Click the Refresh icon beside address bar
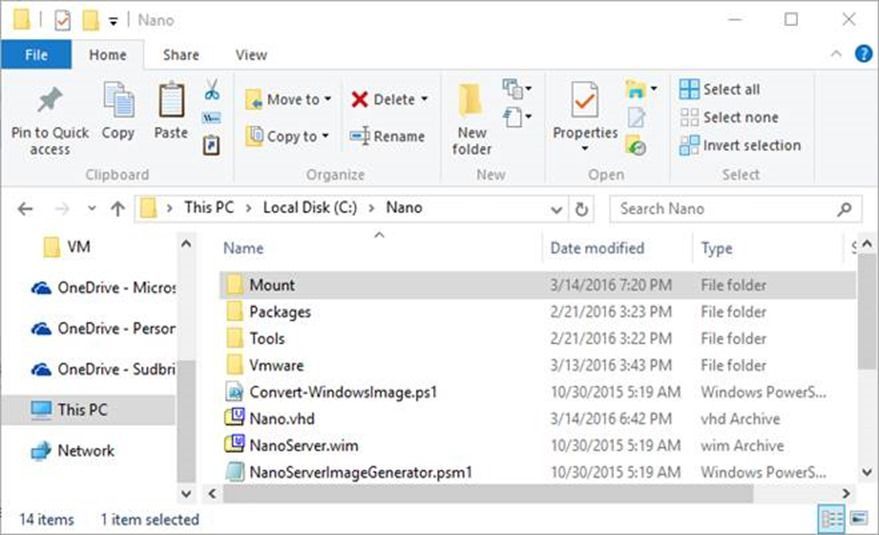This screenshot has width=879, height=535. pyautogui.click(x=581, y=209)
